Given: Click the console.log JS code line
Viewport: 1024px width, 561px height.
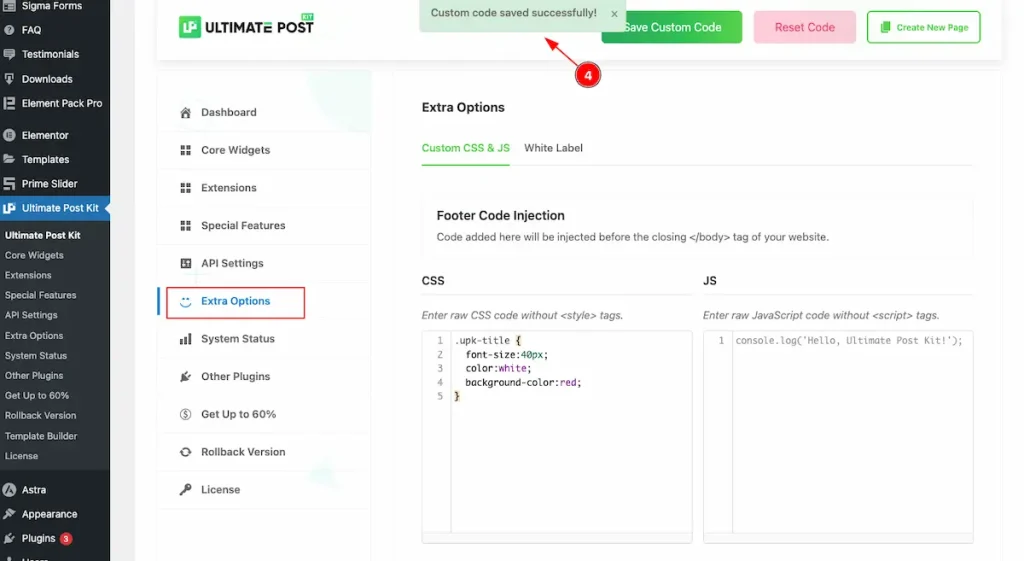Looking at the screenshot, I should [848, 340].
